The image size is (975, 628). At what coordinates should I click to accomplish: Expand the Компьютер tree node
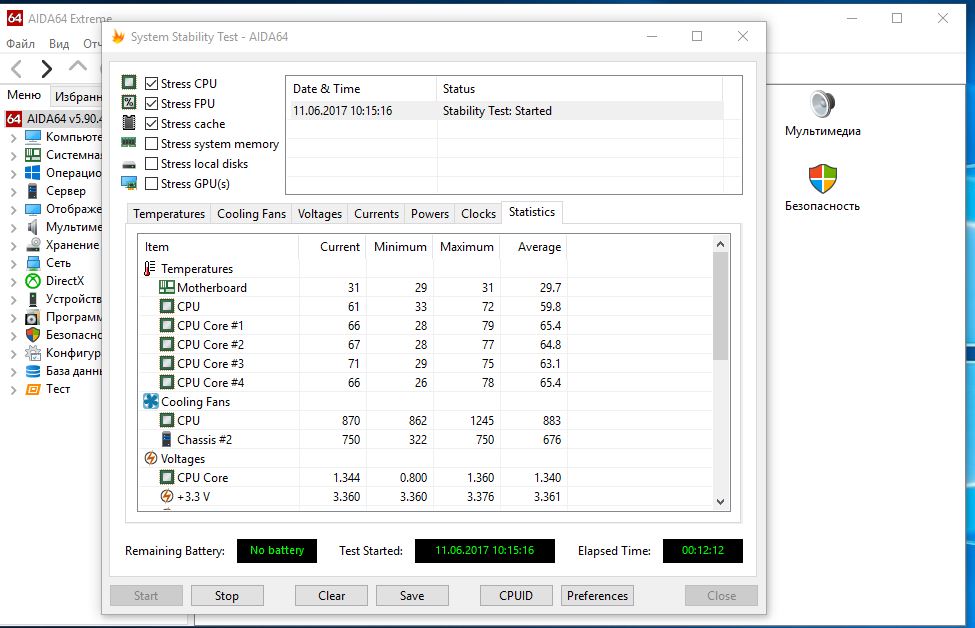tap(14, 137)
